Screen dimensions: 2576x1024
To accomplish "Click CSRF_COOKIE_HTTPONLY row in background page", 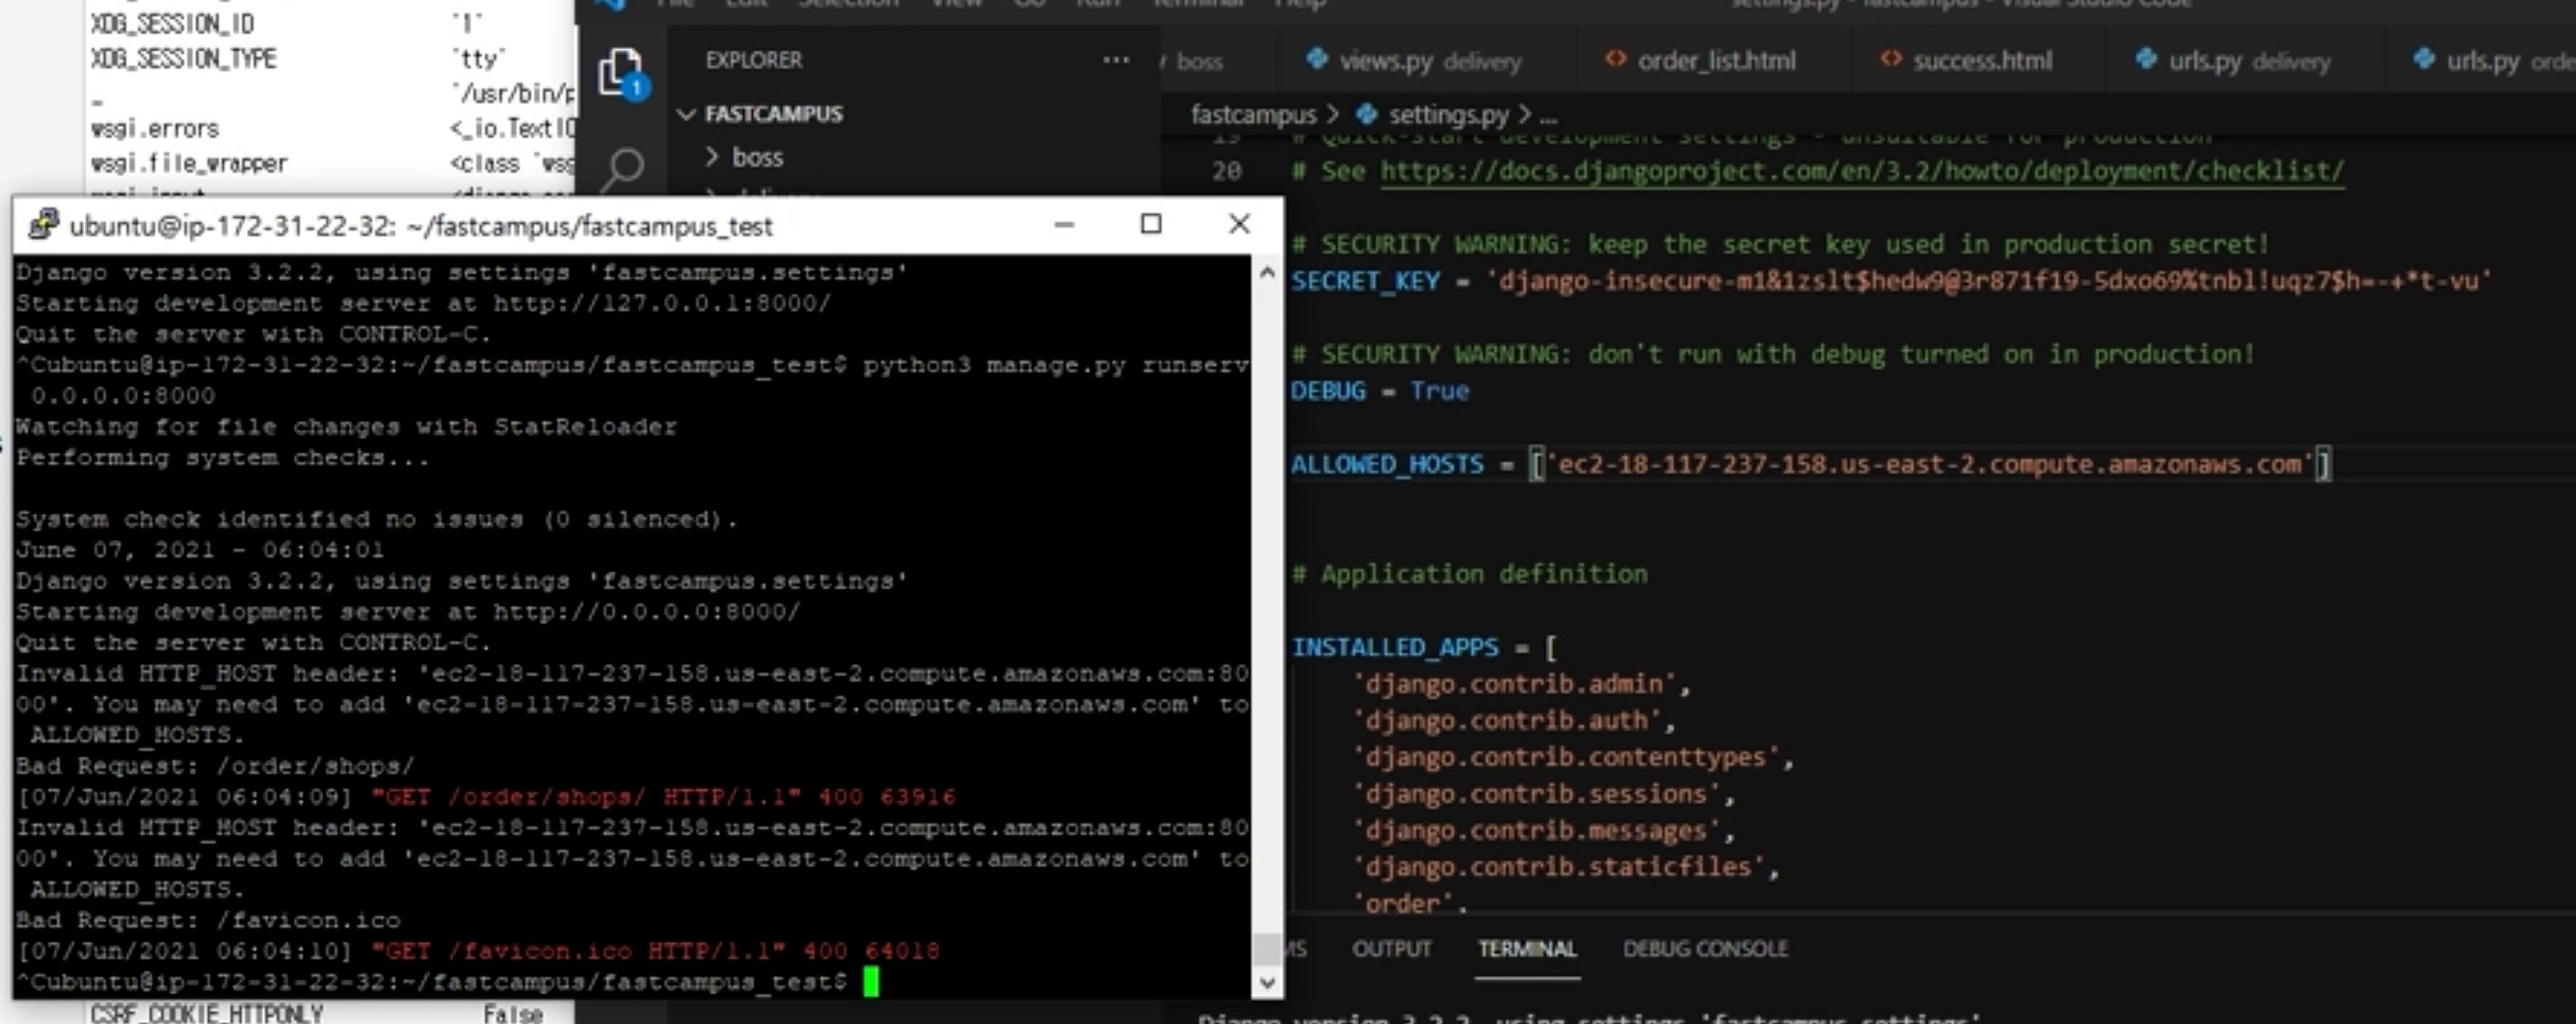I will [x=316, y=1013].
